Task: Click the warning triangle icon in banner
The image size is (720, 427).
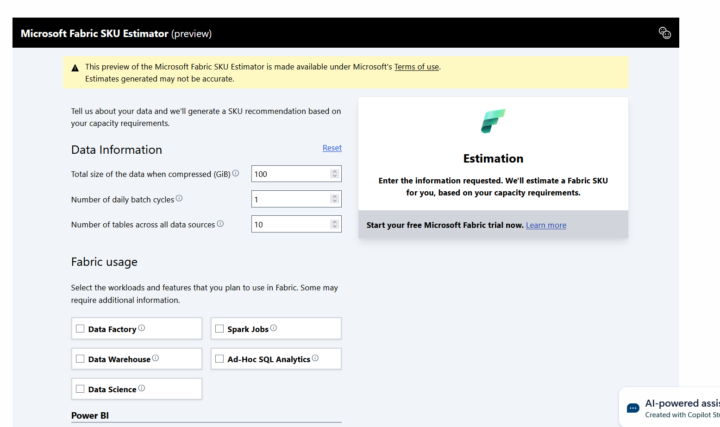Action: point(75,68)
